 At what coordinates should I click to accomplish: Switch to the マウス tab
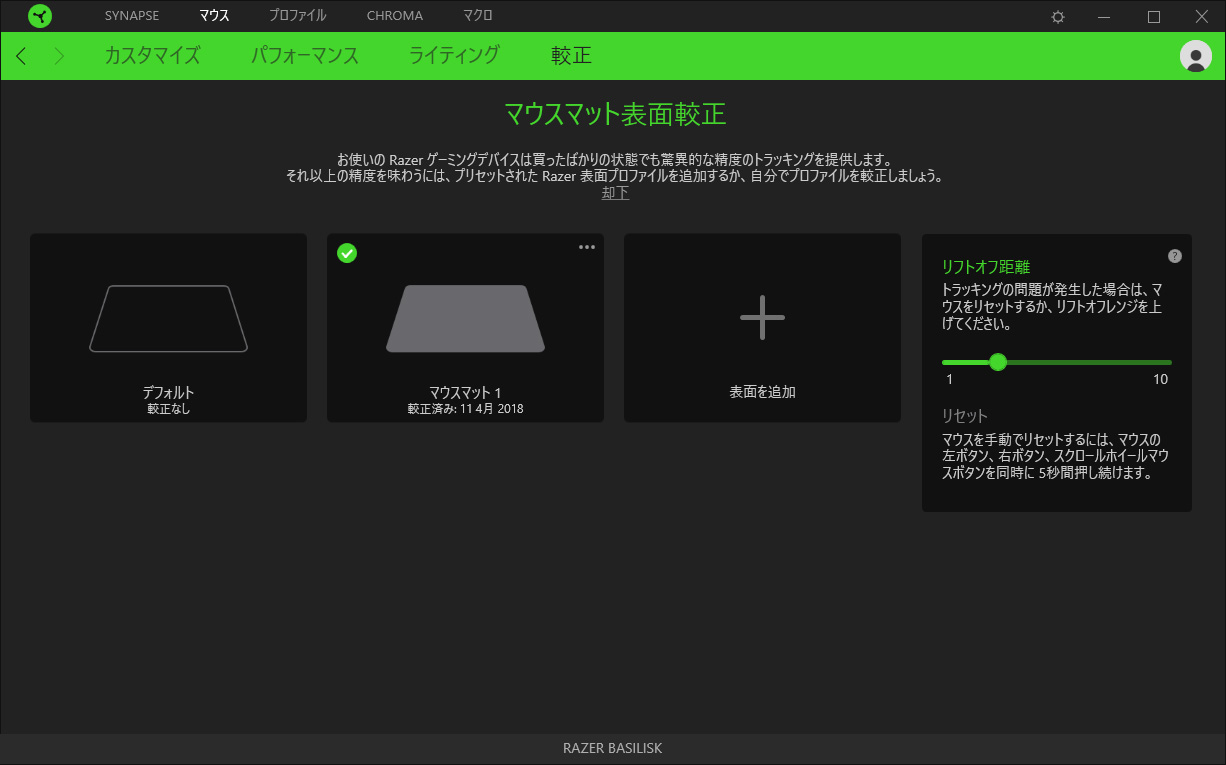tap(214, 16)
